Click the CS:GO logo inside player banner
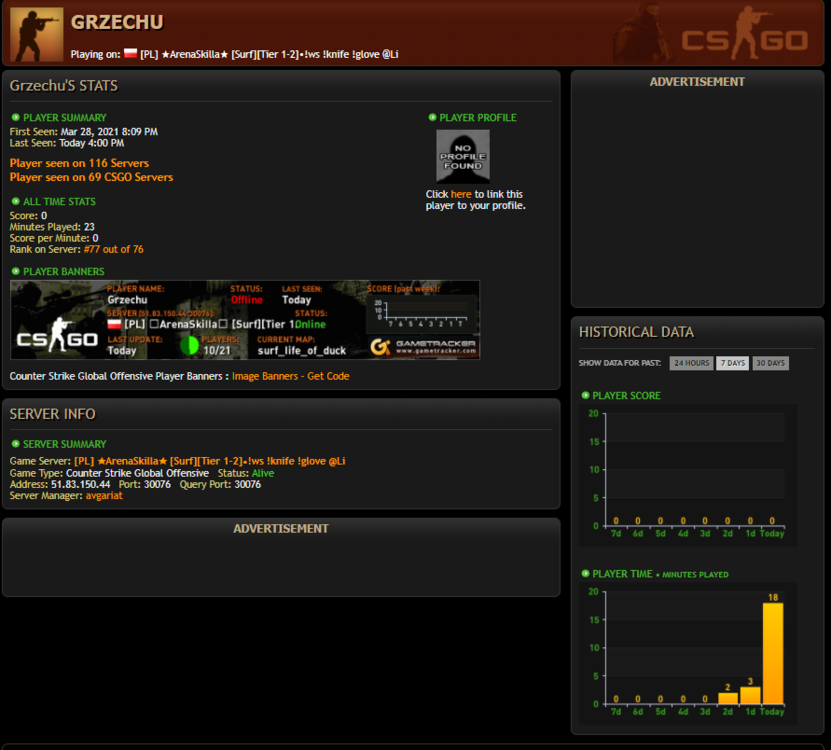The width and height of the screenshot is (831, 750). click(57, 335)
